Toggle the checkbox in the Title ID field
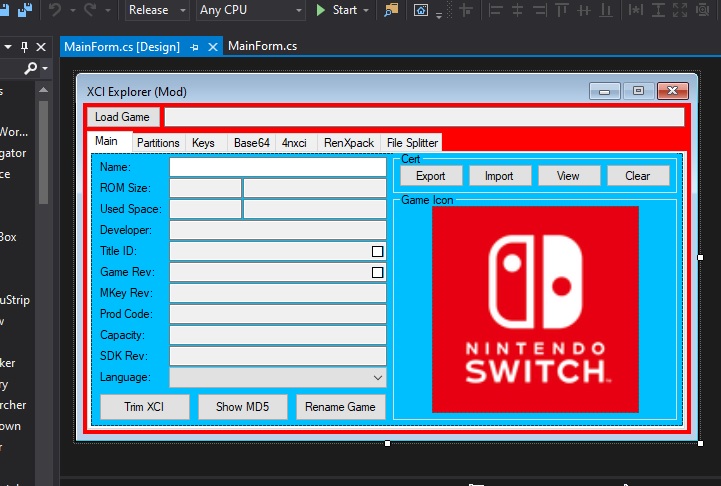The width and height of the screenshot is (721, 486). click(x=377, y=252)
